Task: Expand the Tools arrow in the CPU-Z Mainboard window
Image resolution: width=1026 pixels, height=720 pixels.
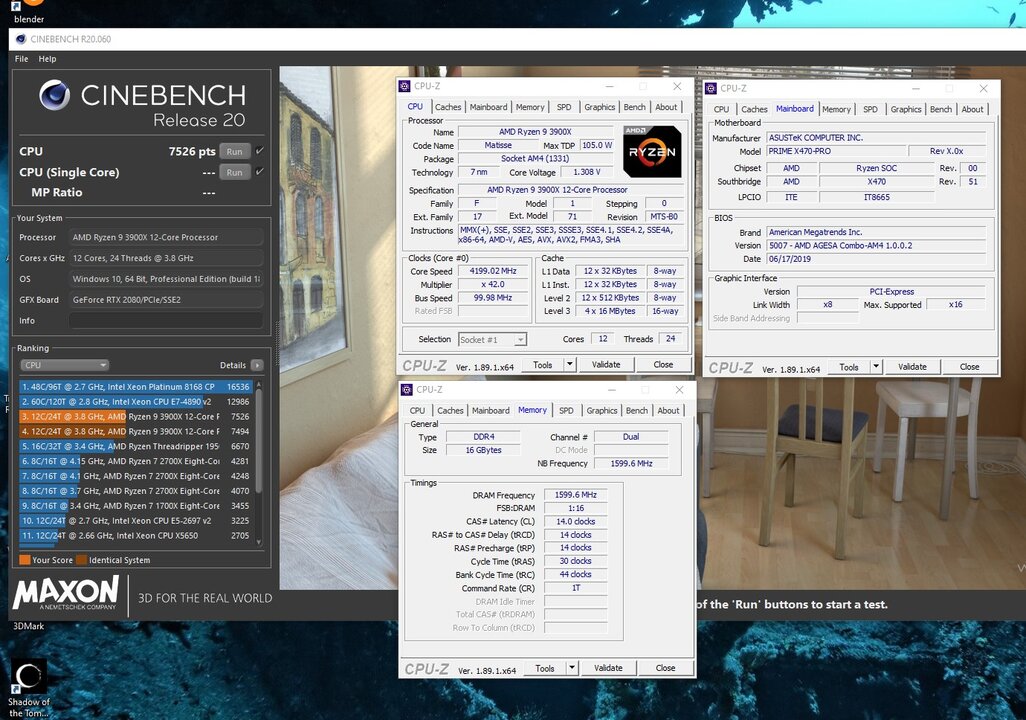Action: coord(876,367)
